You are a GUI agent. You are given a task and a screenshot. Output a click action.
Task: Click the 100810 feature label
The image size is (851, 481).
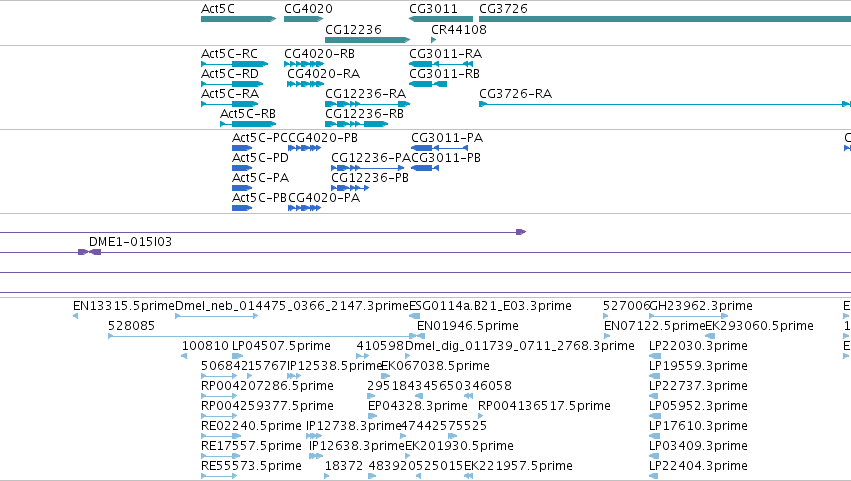[x=205, y=346]
